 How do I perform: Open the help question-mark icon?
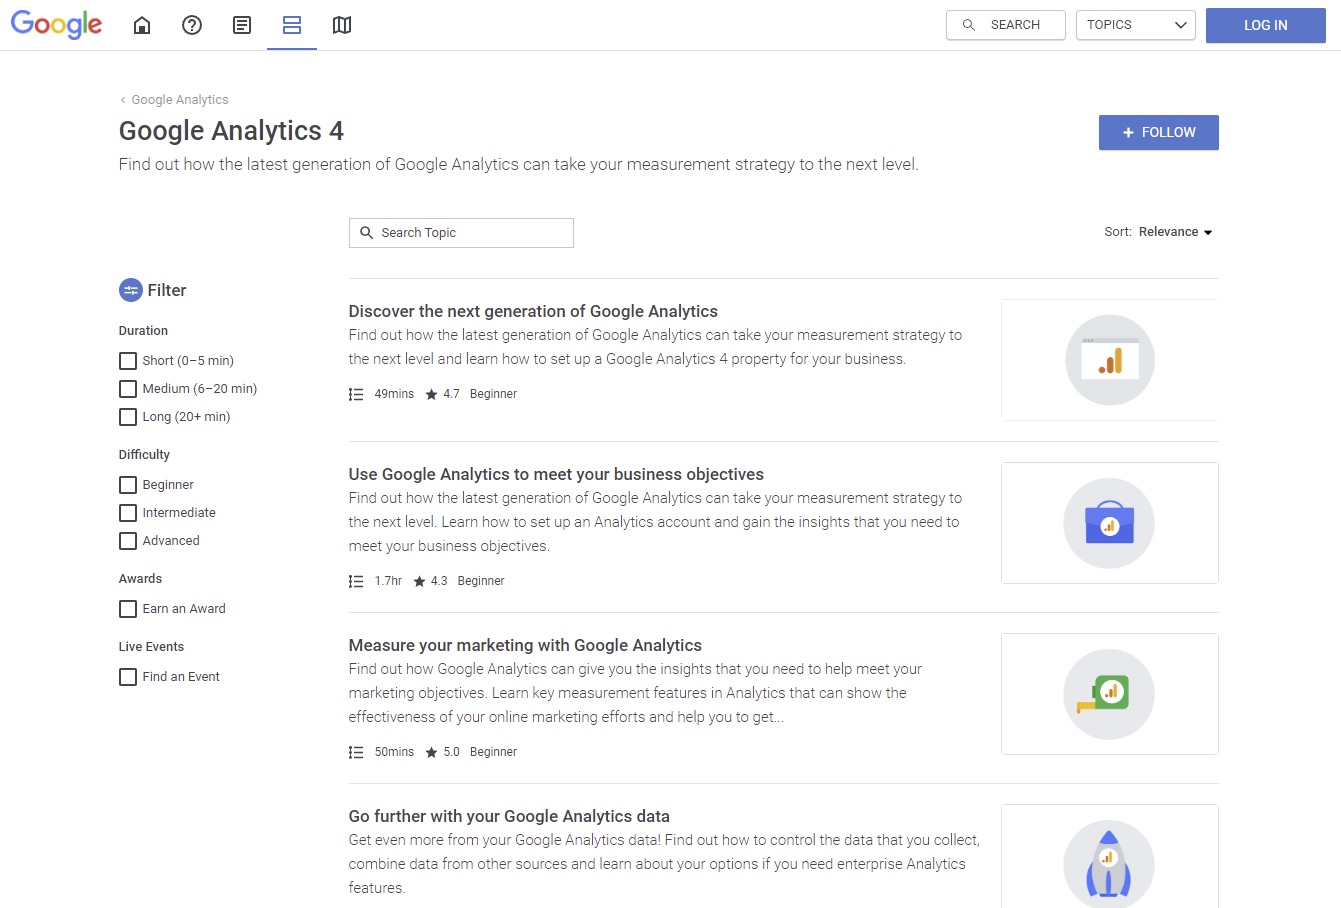pos(192,25)
